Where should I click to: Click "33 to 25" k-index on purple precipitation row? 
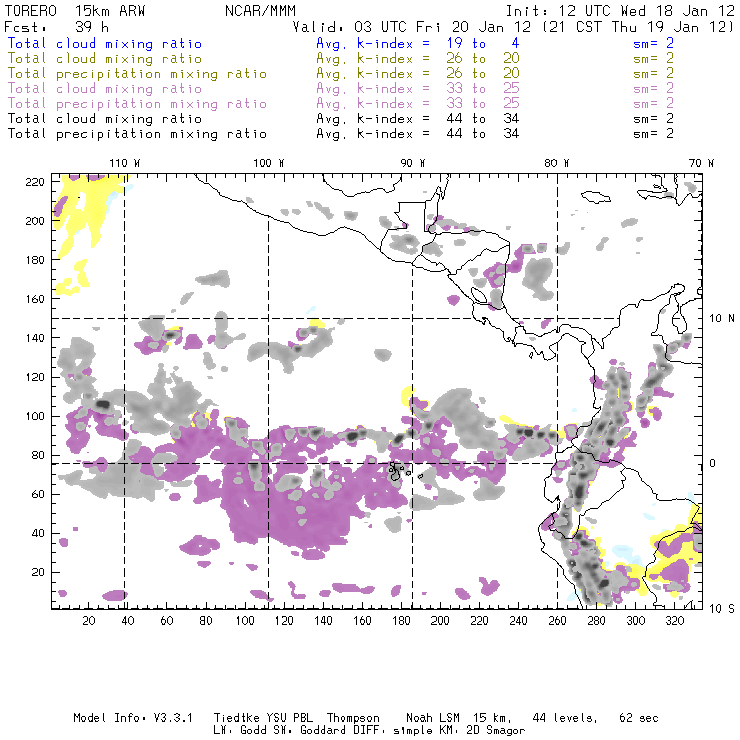[483, 104]
